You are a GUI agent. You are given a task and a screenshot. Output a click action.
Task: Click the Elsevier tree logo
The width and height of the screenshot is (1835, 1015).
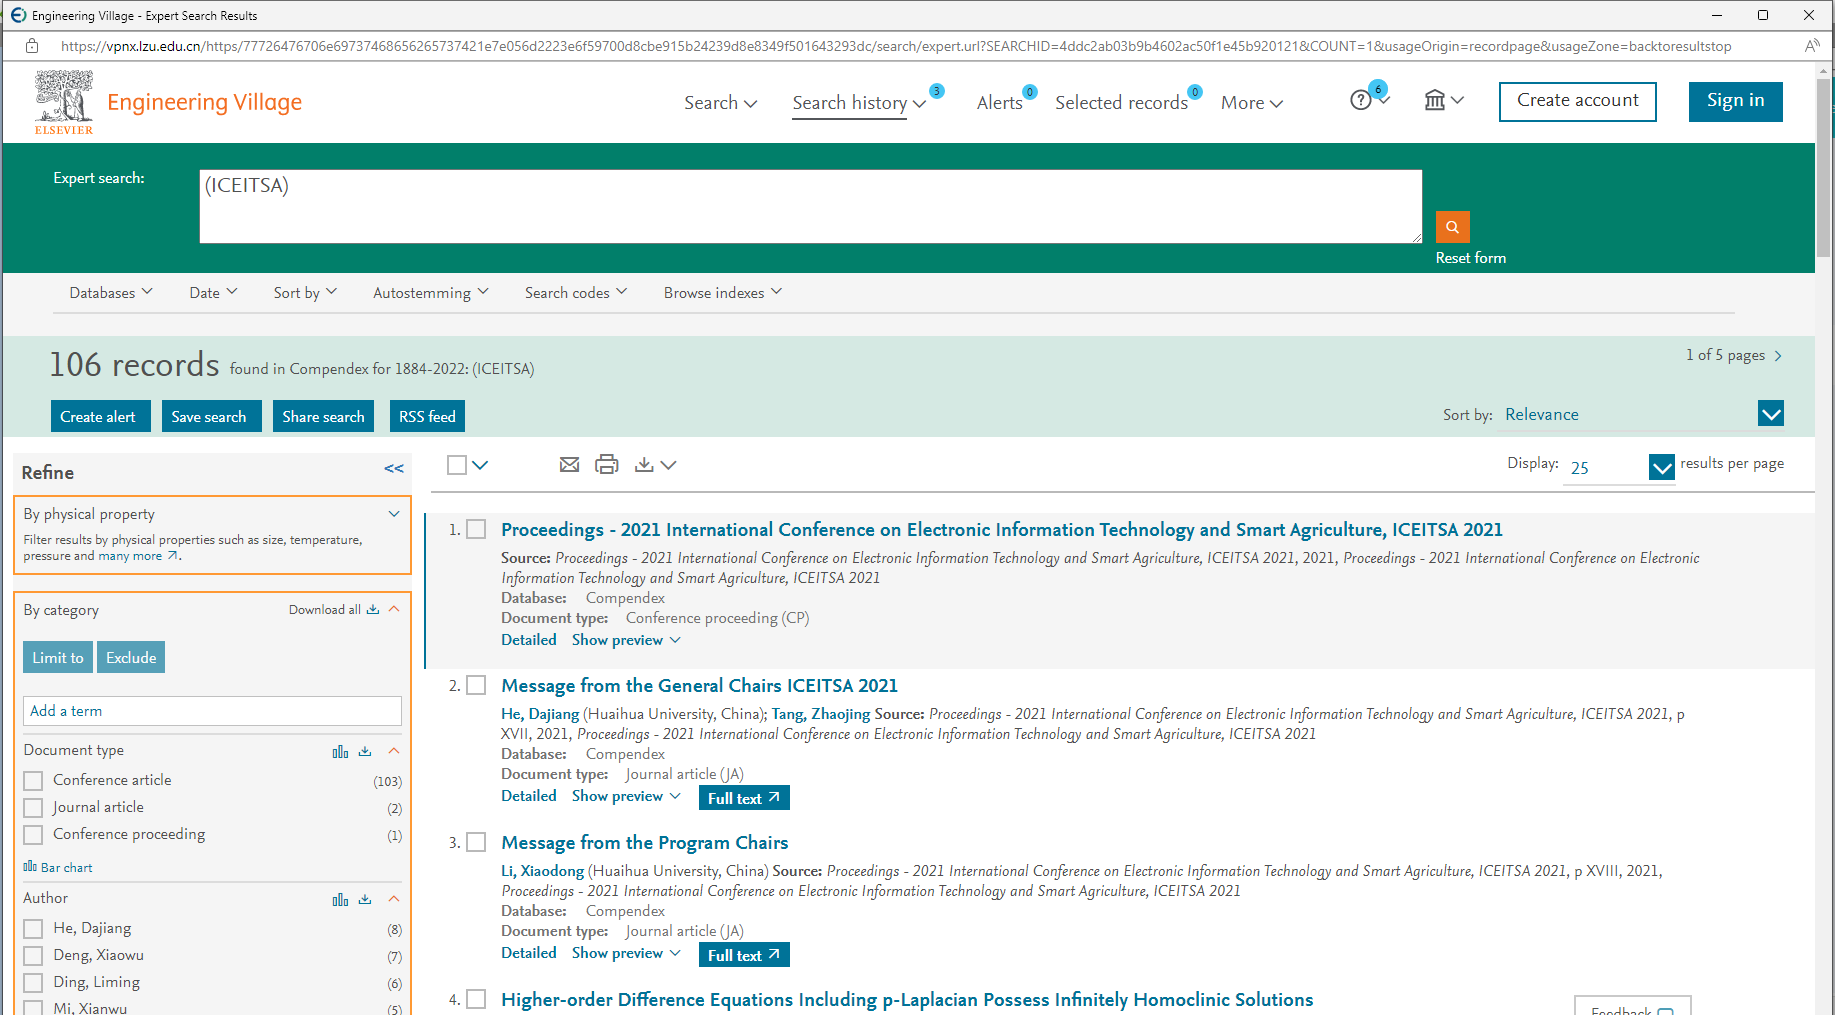(x=64, y=102)
